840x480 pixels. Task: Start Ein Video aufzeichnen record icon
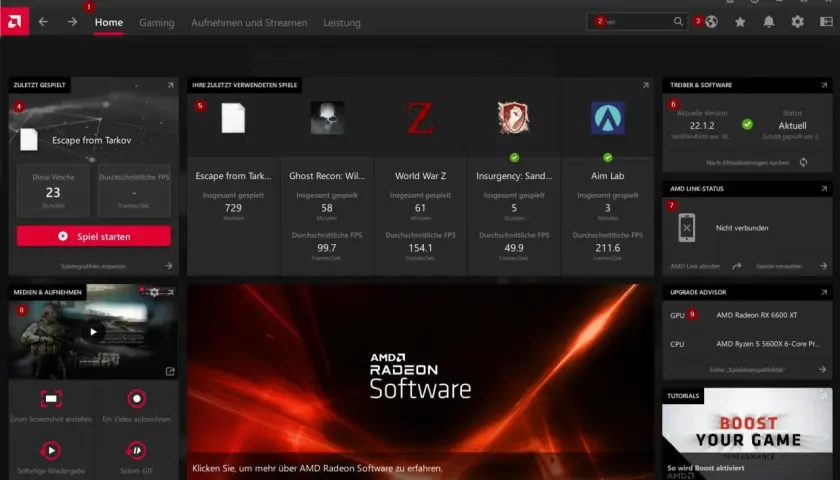137,399
